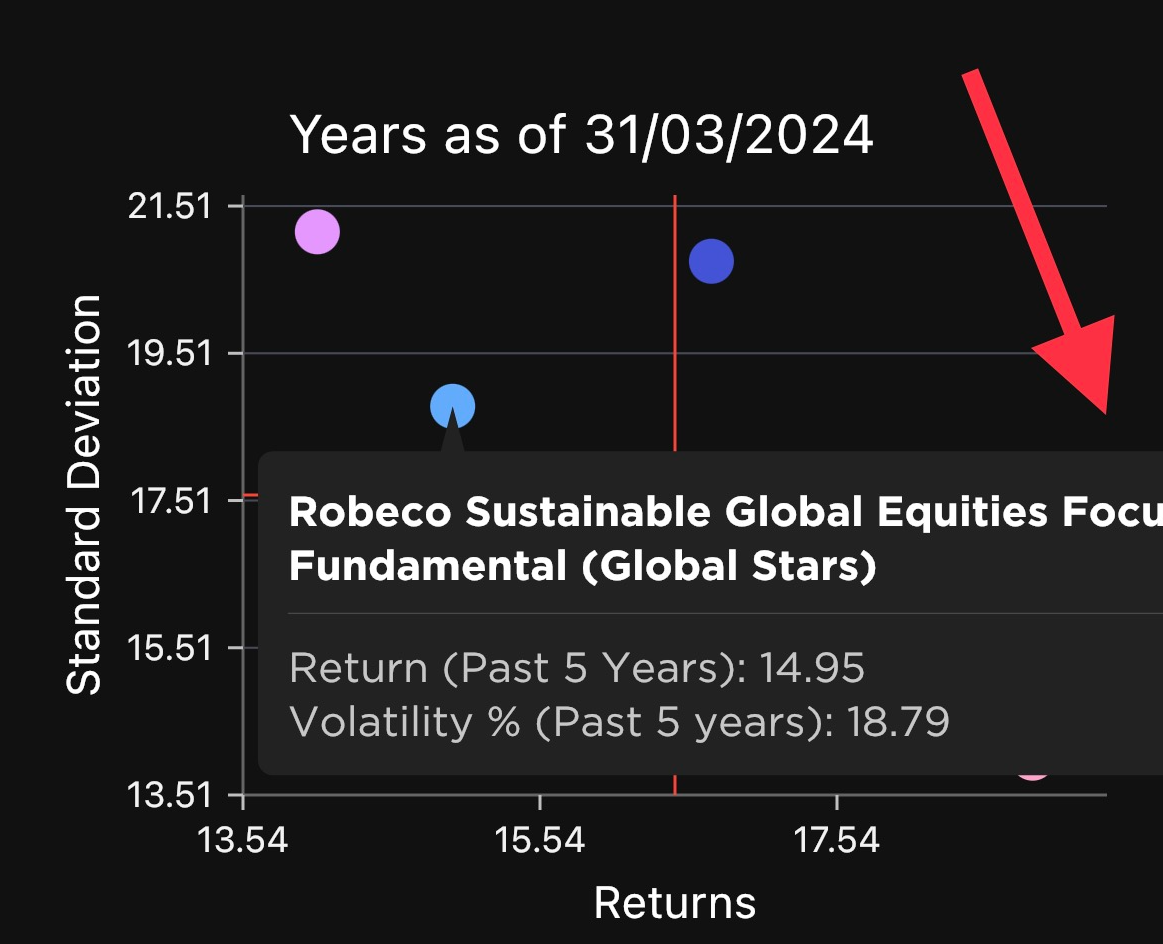Click the chart title showing 31/03/2024
The height and width of the screenshot is (944, 1163).
tap(581, 135)
